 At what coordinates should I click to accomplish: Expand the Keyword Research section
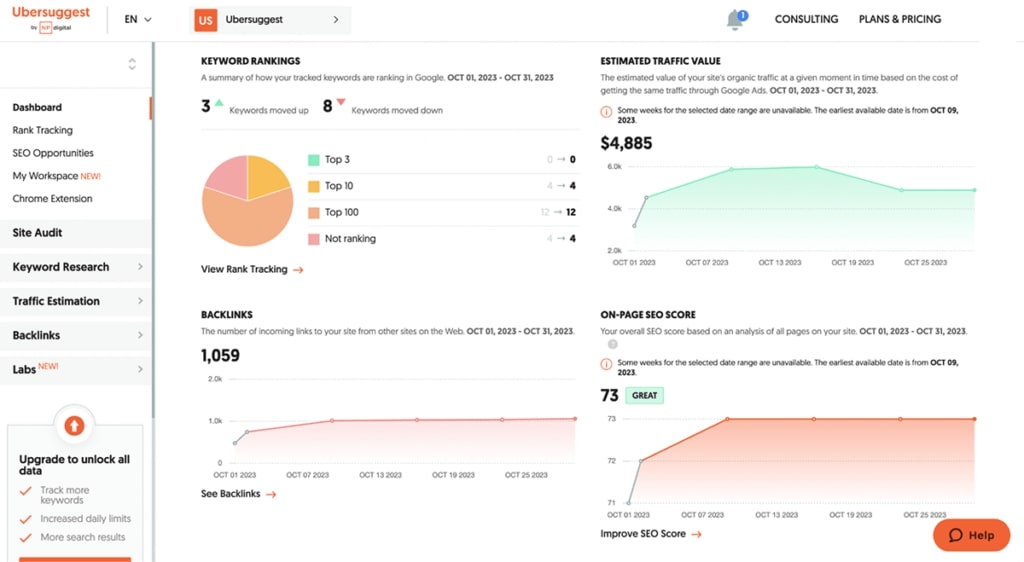click(76, 267)
